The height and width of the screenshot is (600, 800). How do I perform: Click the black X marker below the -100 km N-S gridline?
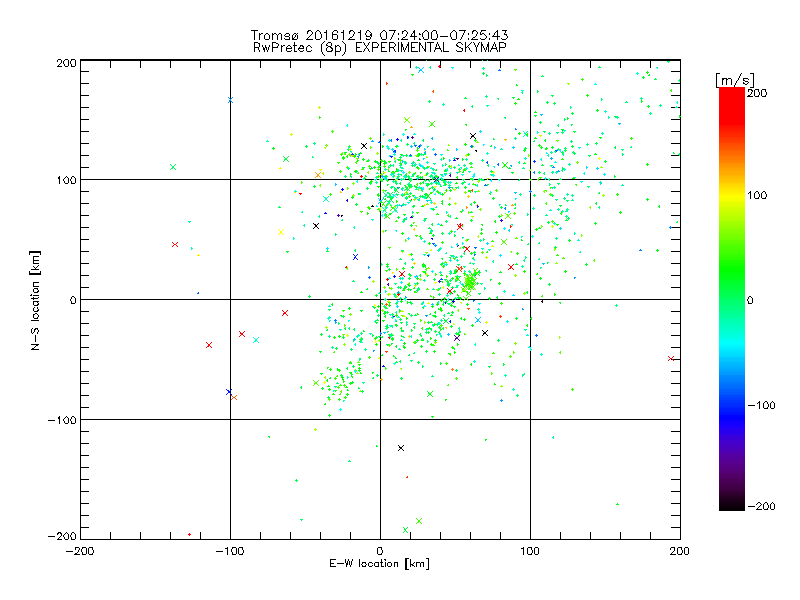pyautogui.click(x=401, y=448)
